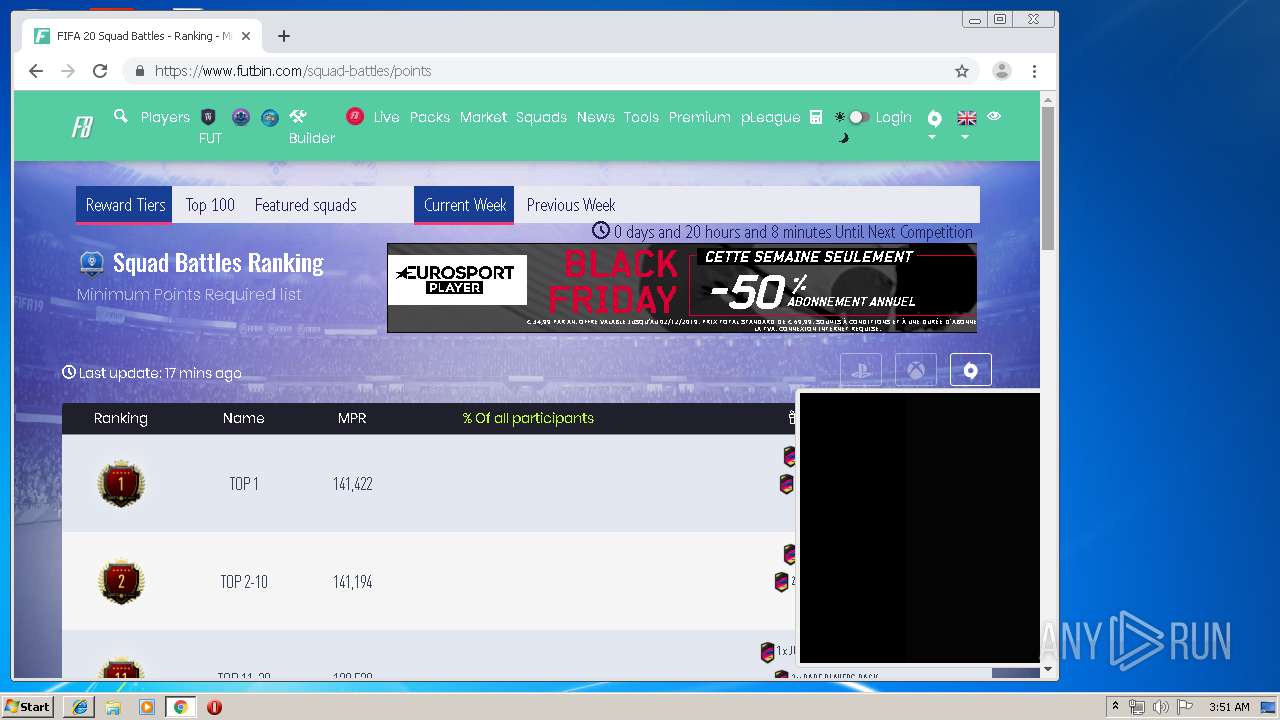The width and height of the screenshot is (1280, 720).
Task: Open the Premium menu item
Action: click(x=700, y=117)
